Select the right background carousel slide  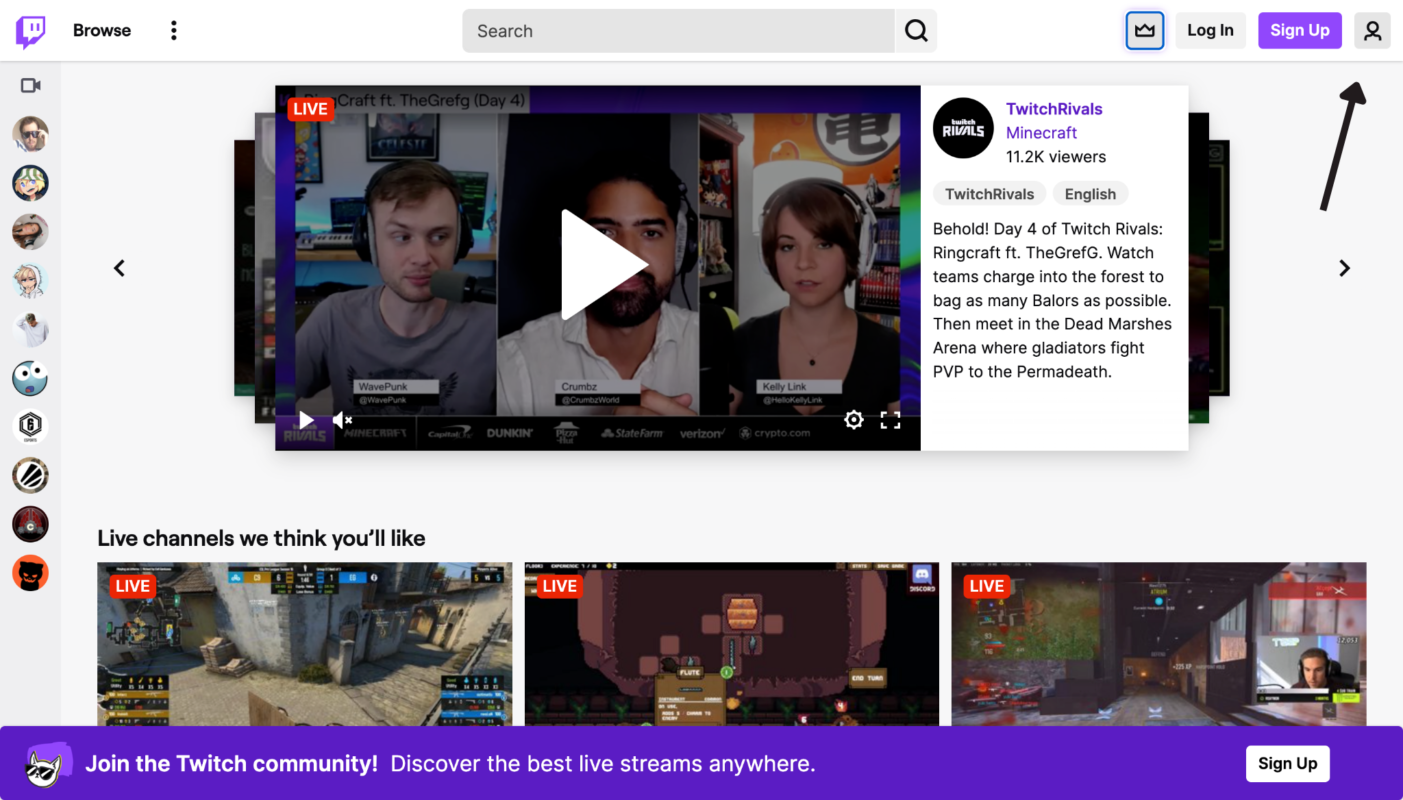click(x=1209, y=268)
